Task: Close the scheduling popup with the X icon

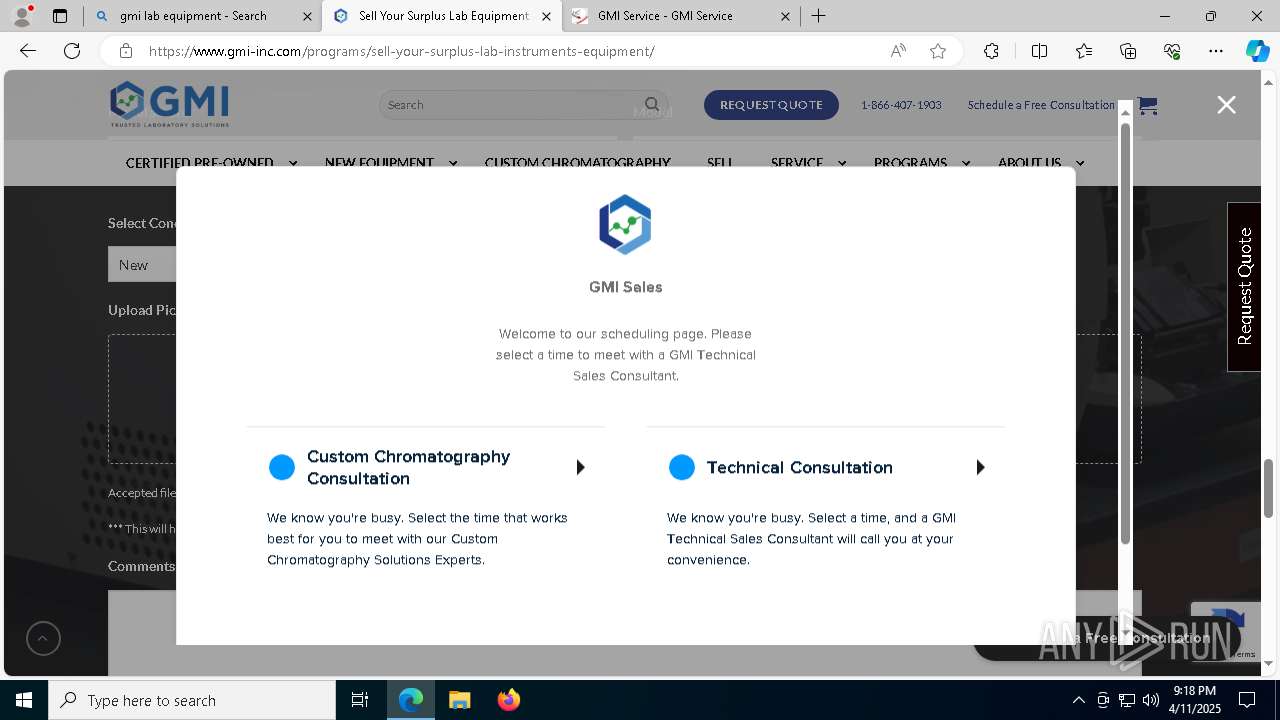Action: [1226, 105]
